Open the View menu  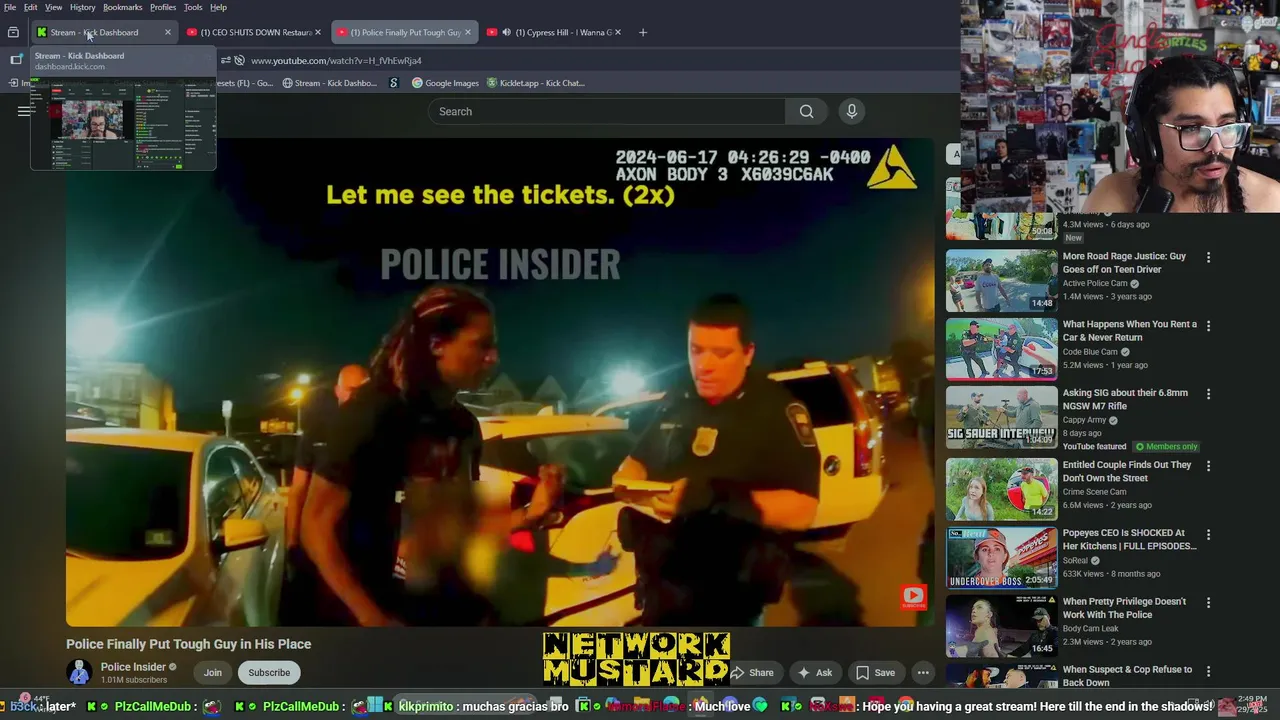(54, 7)
